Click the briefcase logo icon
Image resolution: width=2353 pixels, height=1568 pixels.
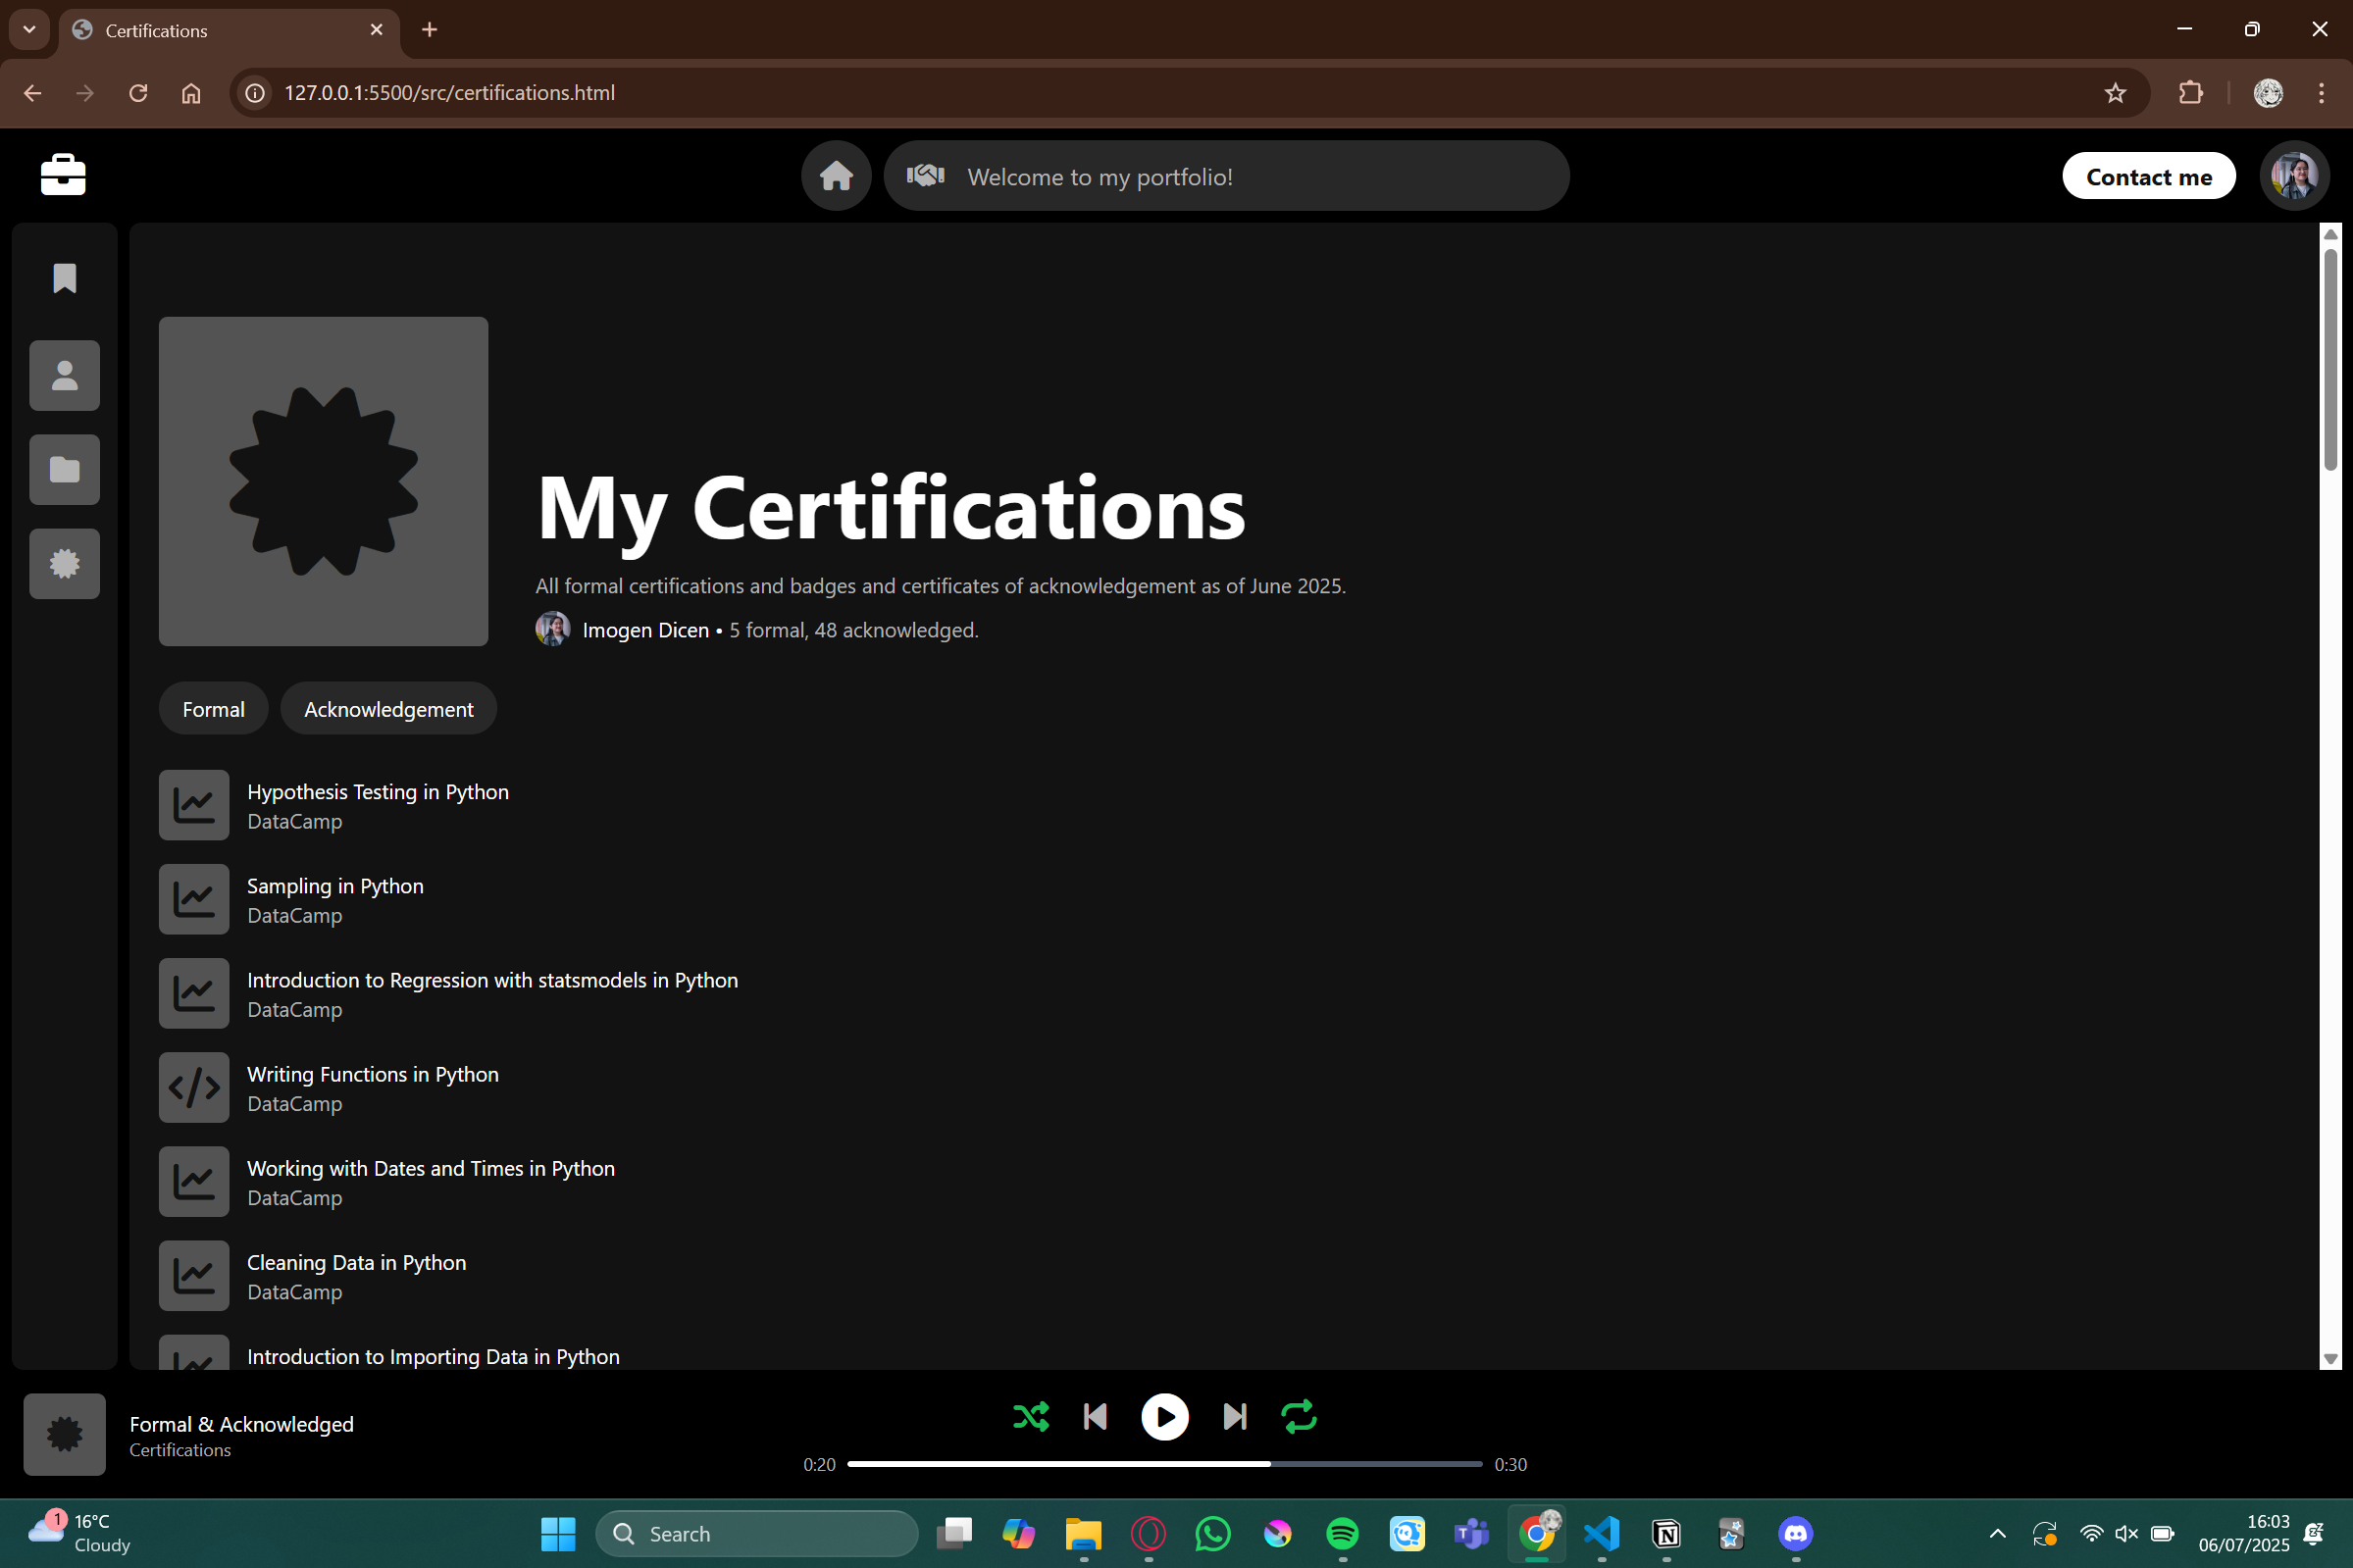click(63, 175)
